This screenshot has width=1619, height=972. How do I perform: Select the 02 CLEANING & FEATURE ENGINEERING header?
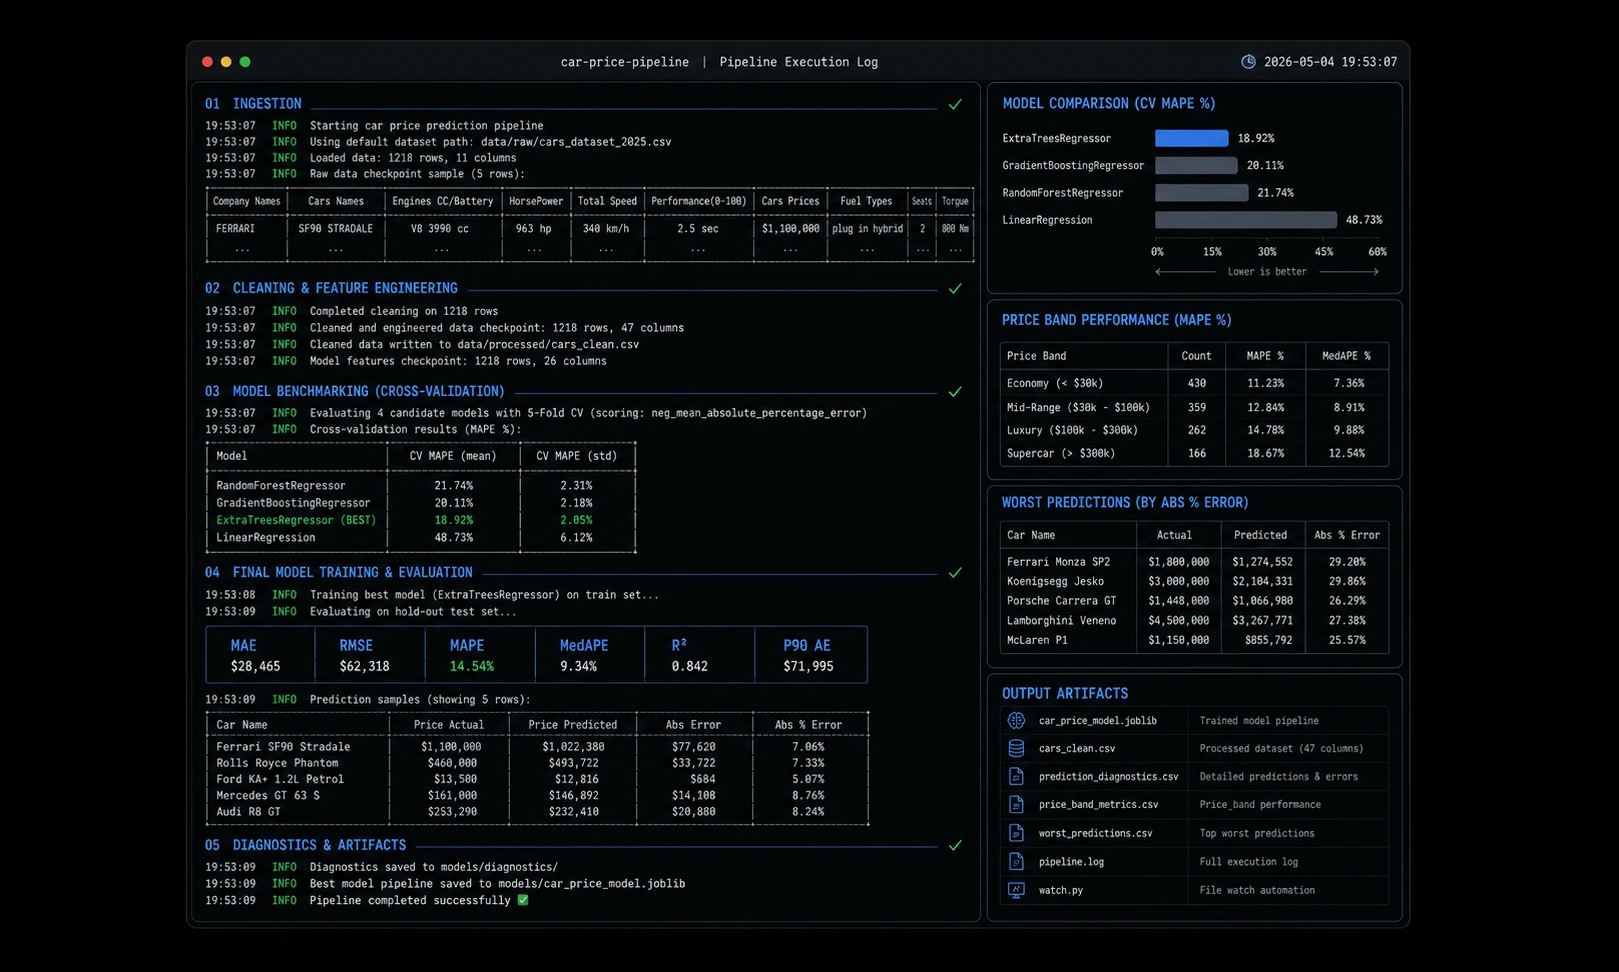331,288
